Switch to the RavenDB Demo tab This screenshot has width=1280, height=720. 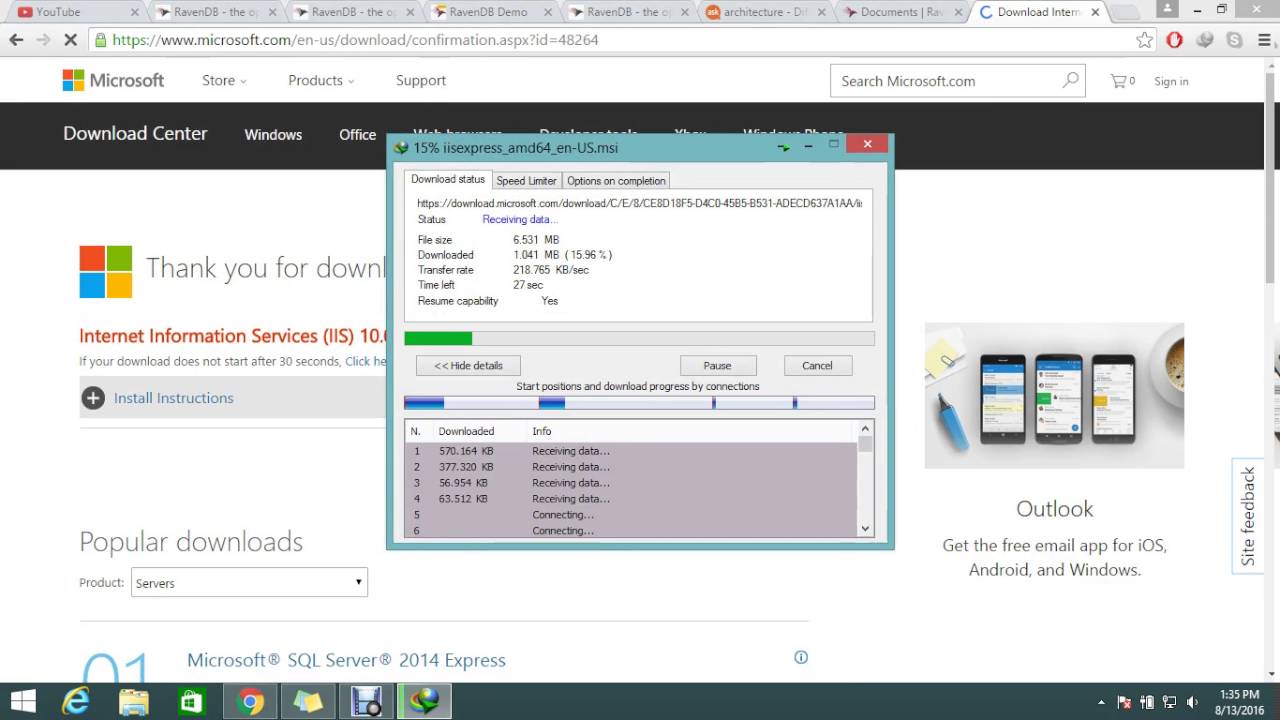(x=488, y=12)
